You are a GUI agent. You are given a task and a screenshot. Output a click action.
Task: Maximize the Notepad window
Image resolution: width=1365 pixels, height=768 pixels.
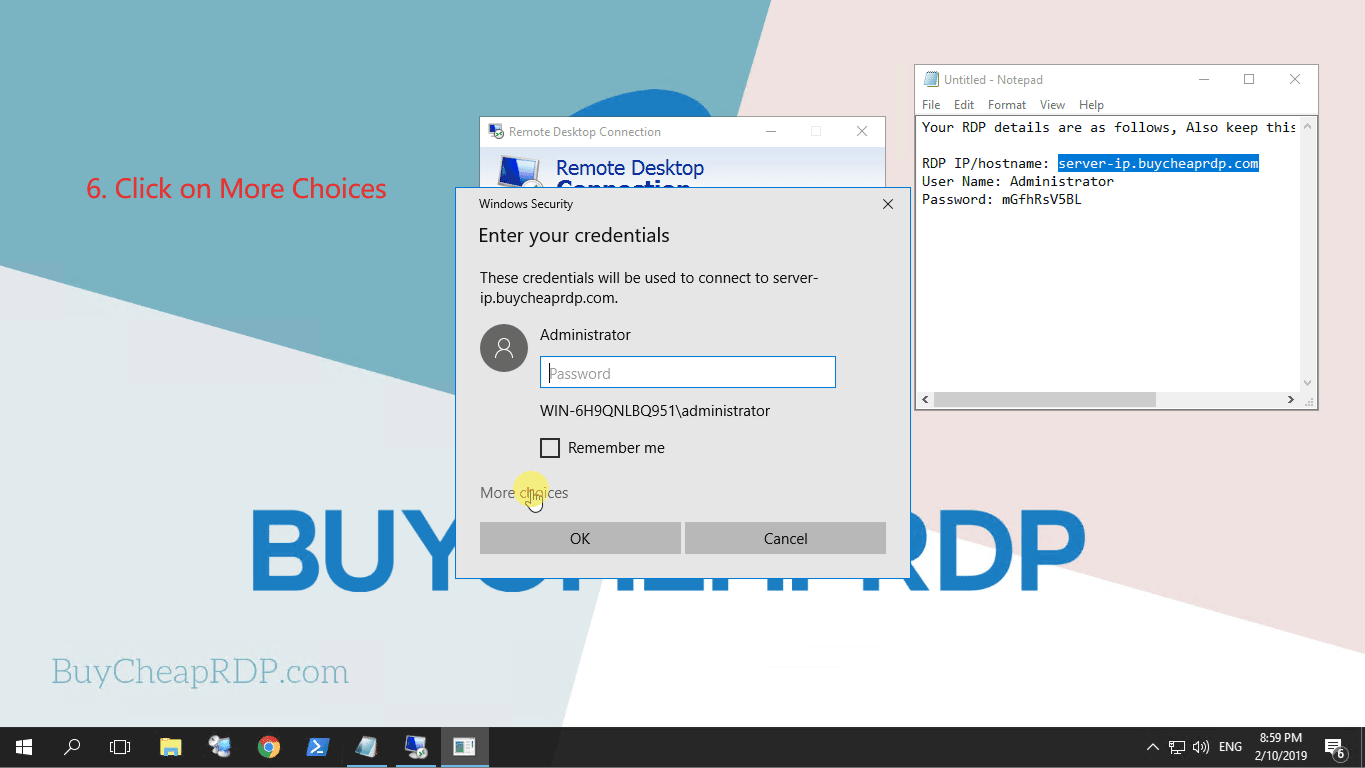click(1249, 79)
